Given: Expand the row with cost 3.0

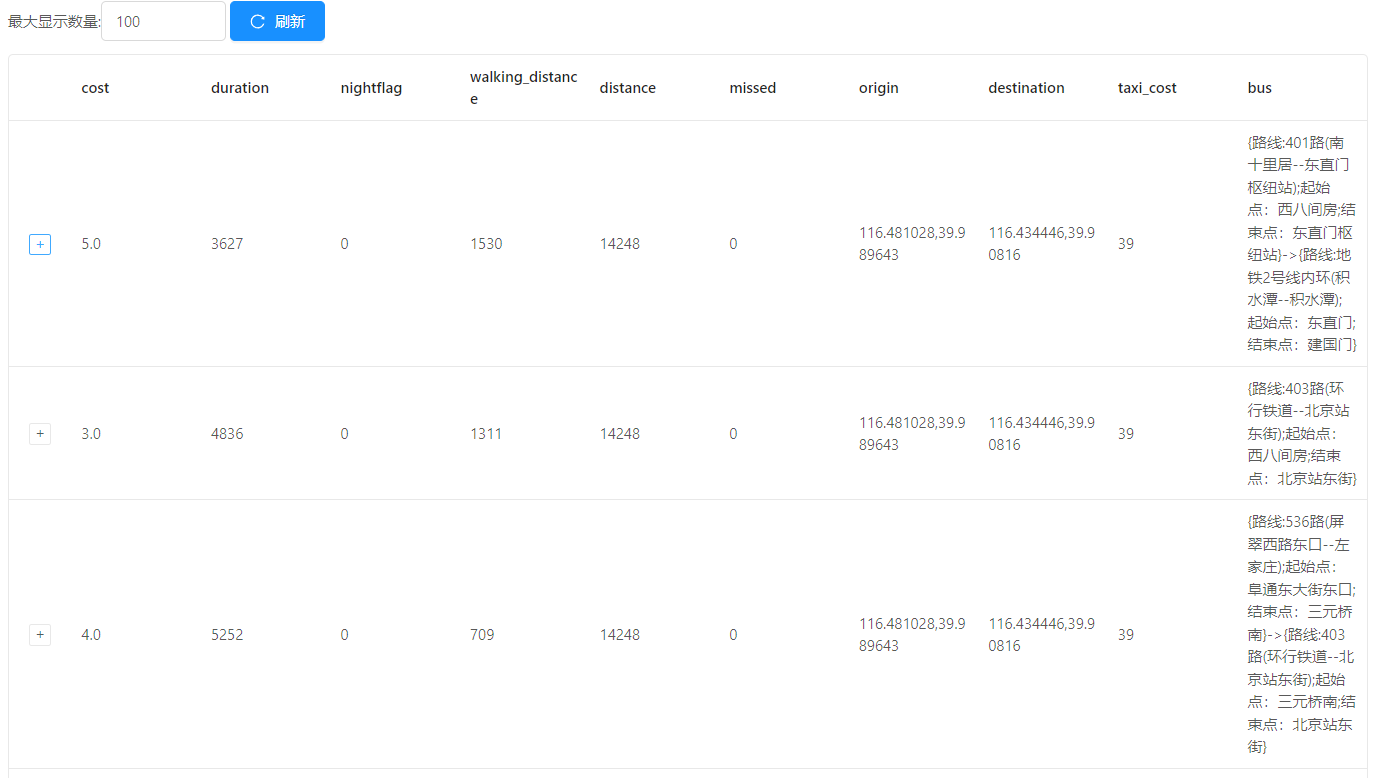Looking at the screenshot, I should tap(40, 433).
